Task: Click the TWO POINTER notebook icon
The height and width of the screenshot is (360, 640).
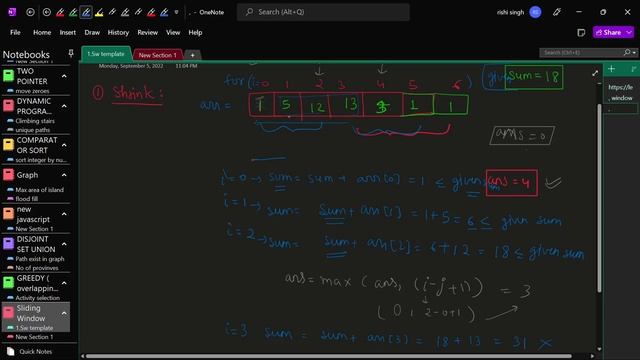Action: (9, 76)
